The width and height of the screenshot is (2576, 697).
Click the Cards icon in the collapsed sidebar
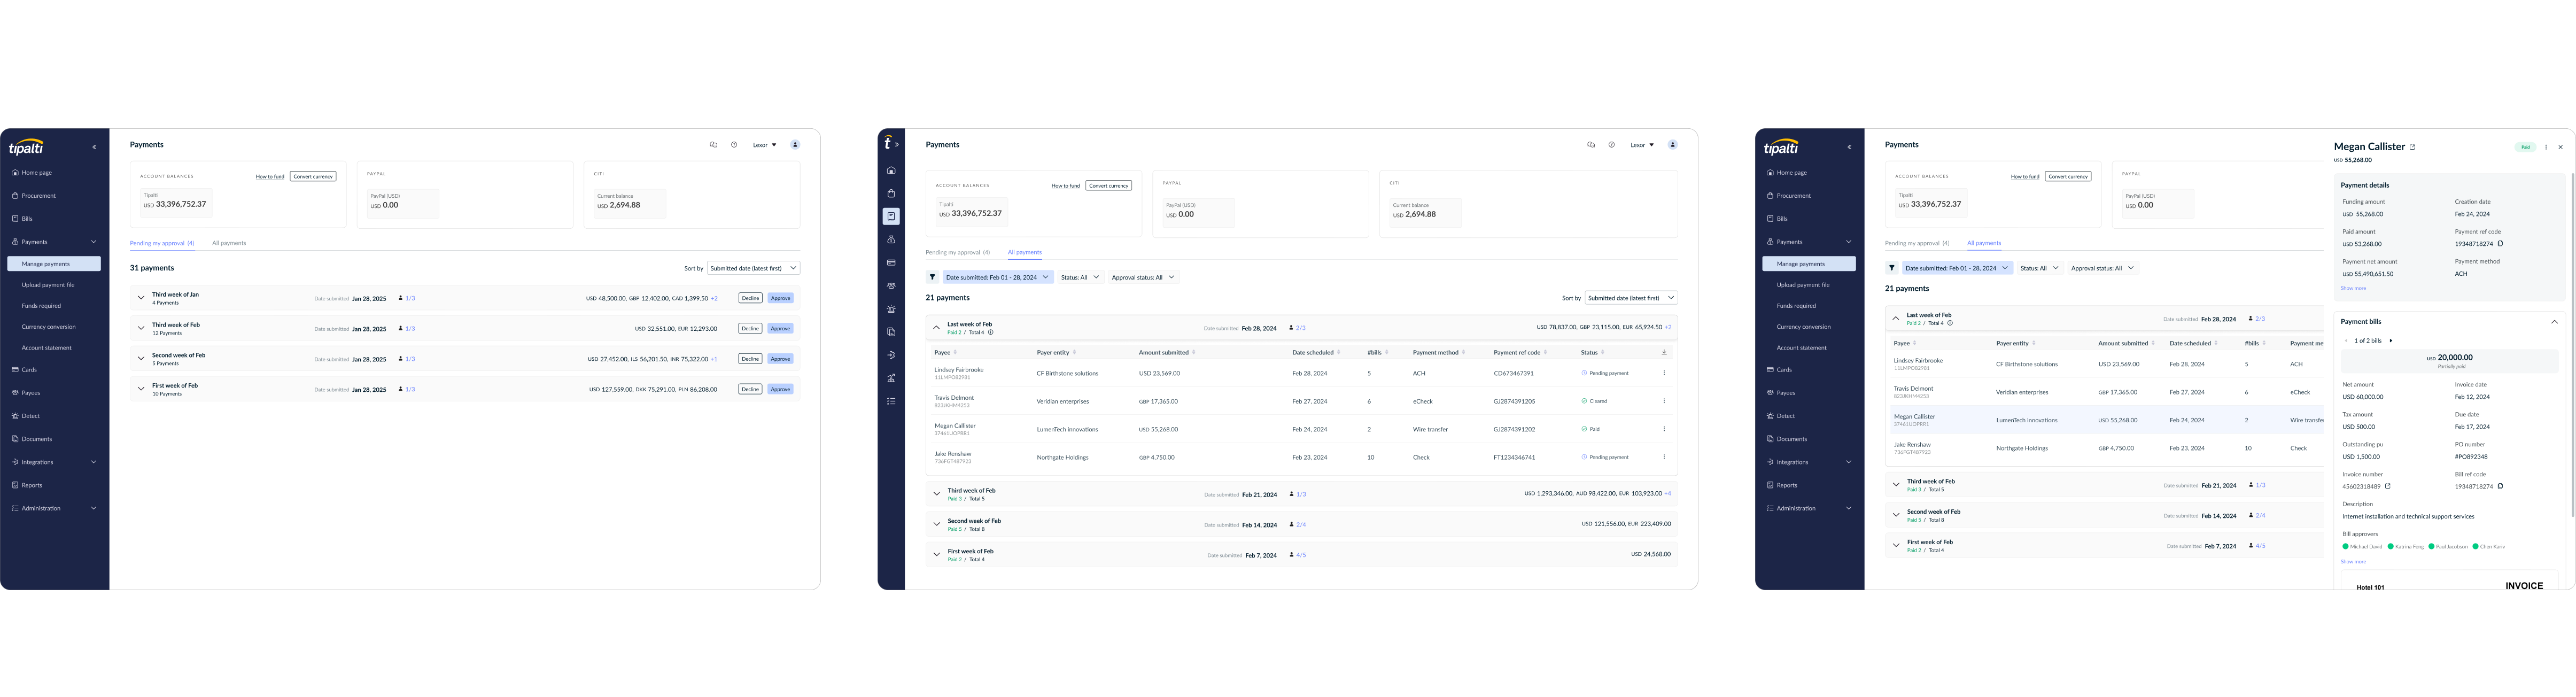891,263
